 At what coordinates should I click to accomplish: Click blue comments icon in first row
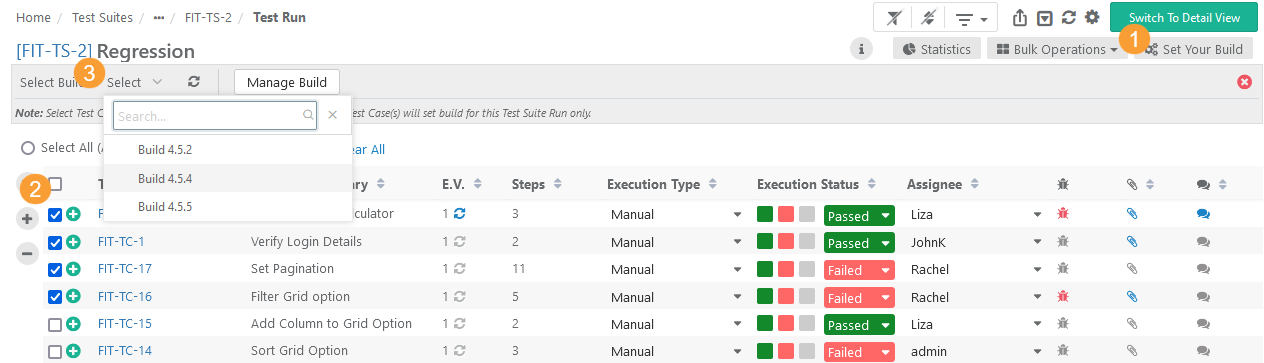(1203, 214)
